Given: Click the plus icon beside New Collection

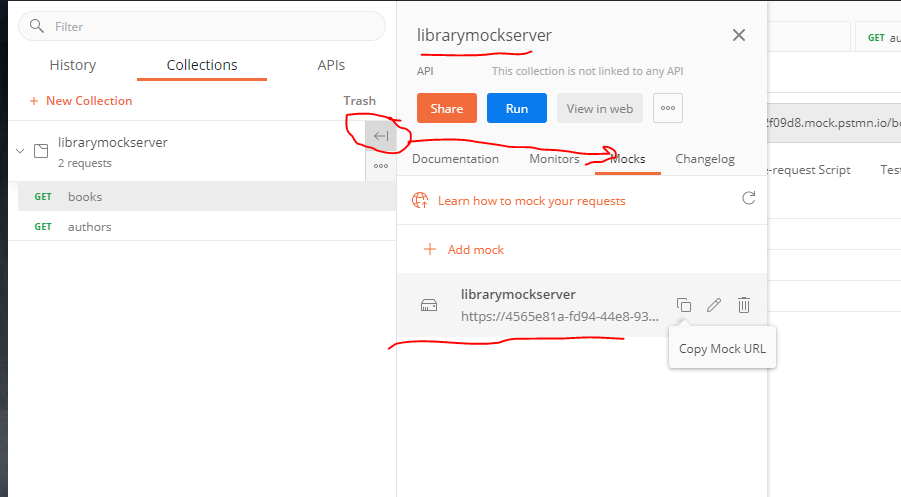Looking at the screenshot, I should click(34, 101).
